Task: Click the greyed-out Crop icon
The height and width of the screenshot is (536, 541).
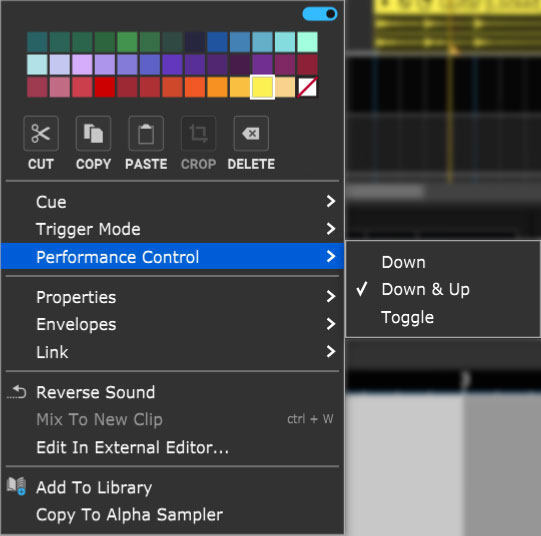Action: (198, 134)
